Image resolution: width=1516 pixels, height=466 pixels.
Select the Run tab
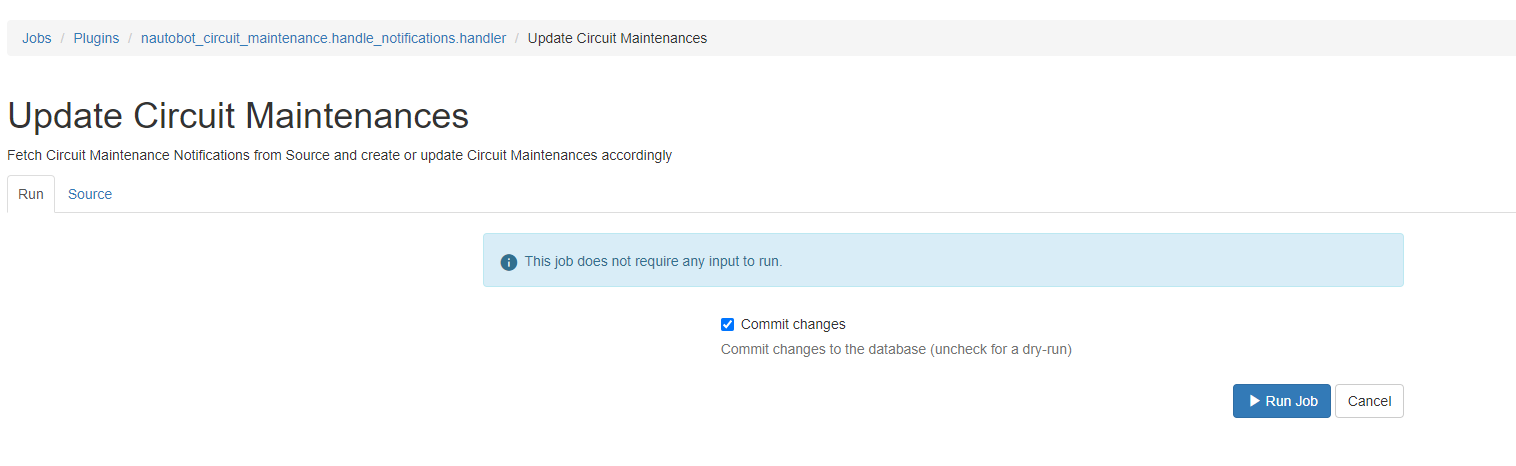31,194
